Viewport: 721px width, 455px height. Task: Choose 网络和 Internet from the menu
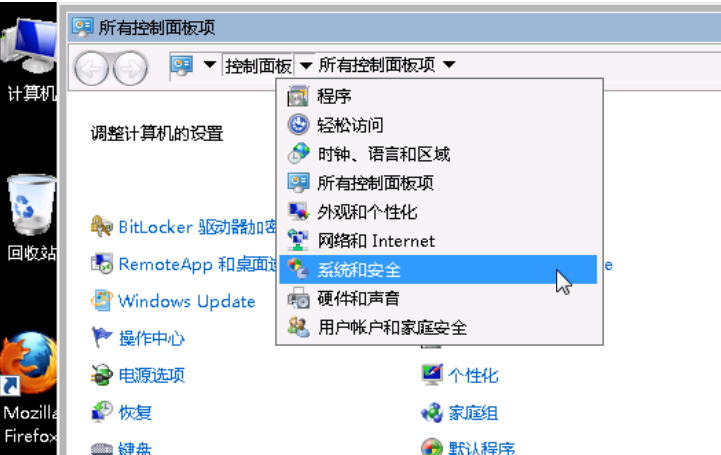tap(438, 241)
